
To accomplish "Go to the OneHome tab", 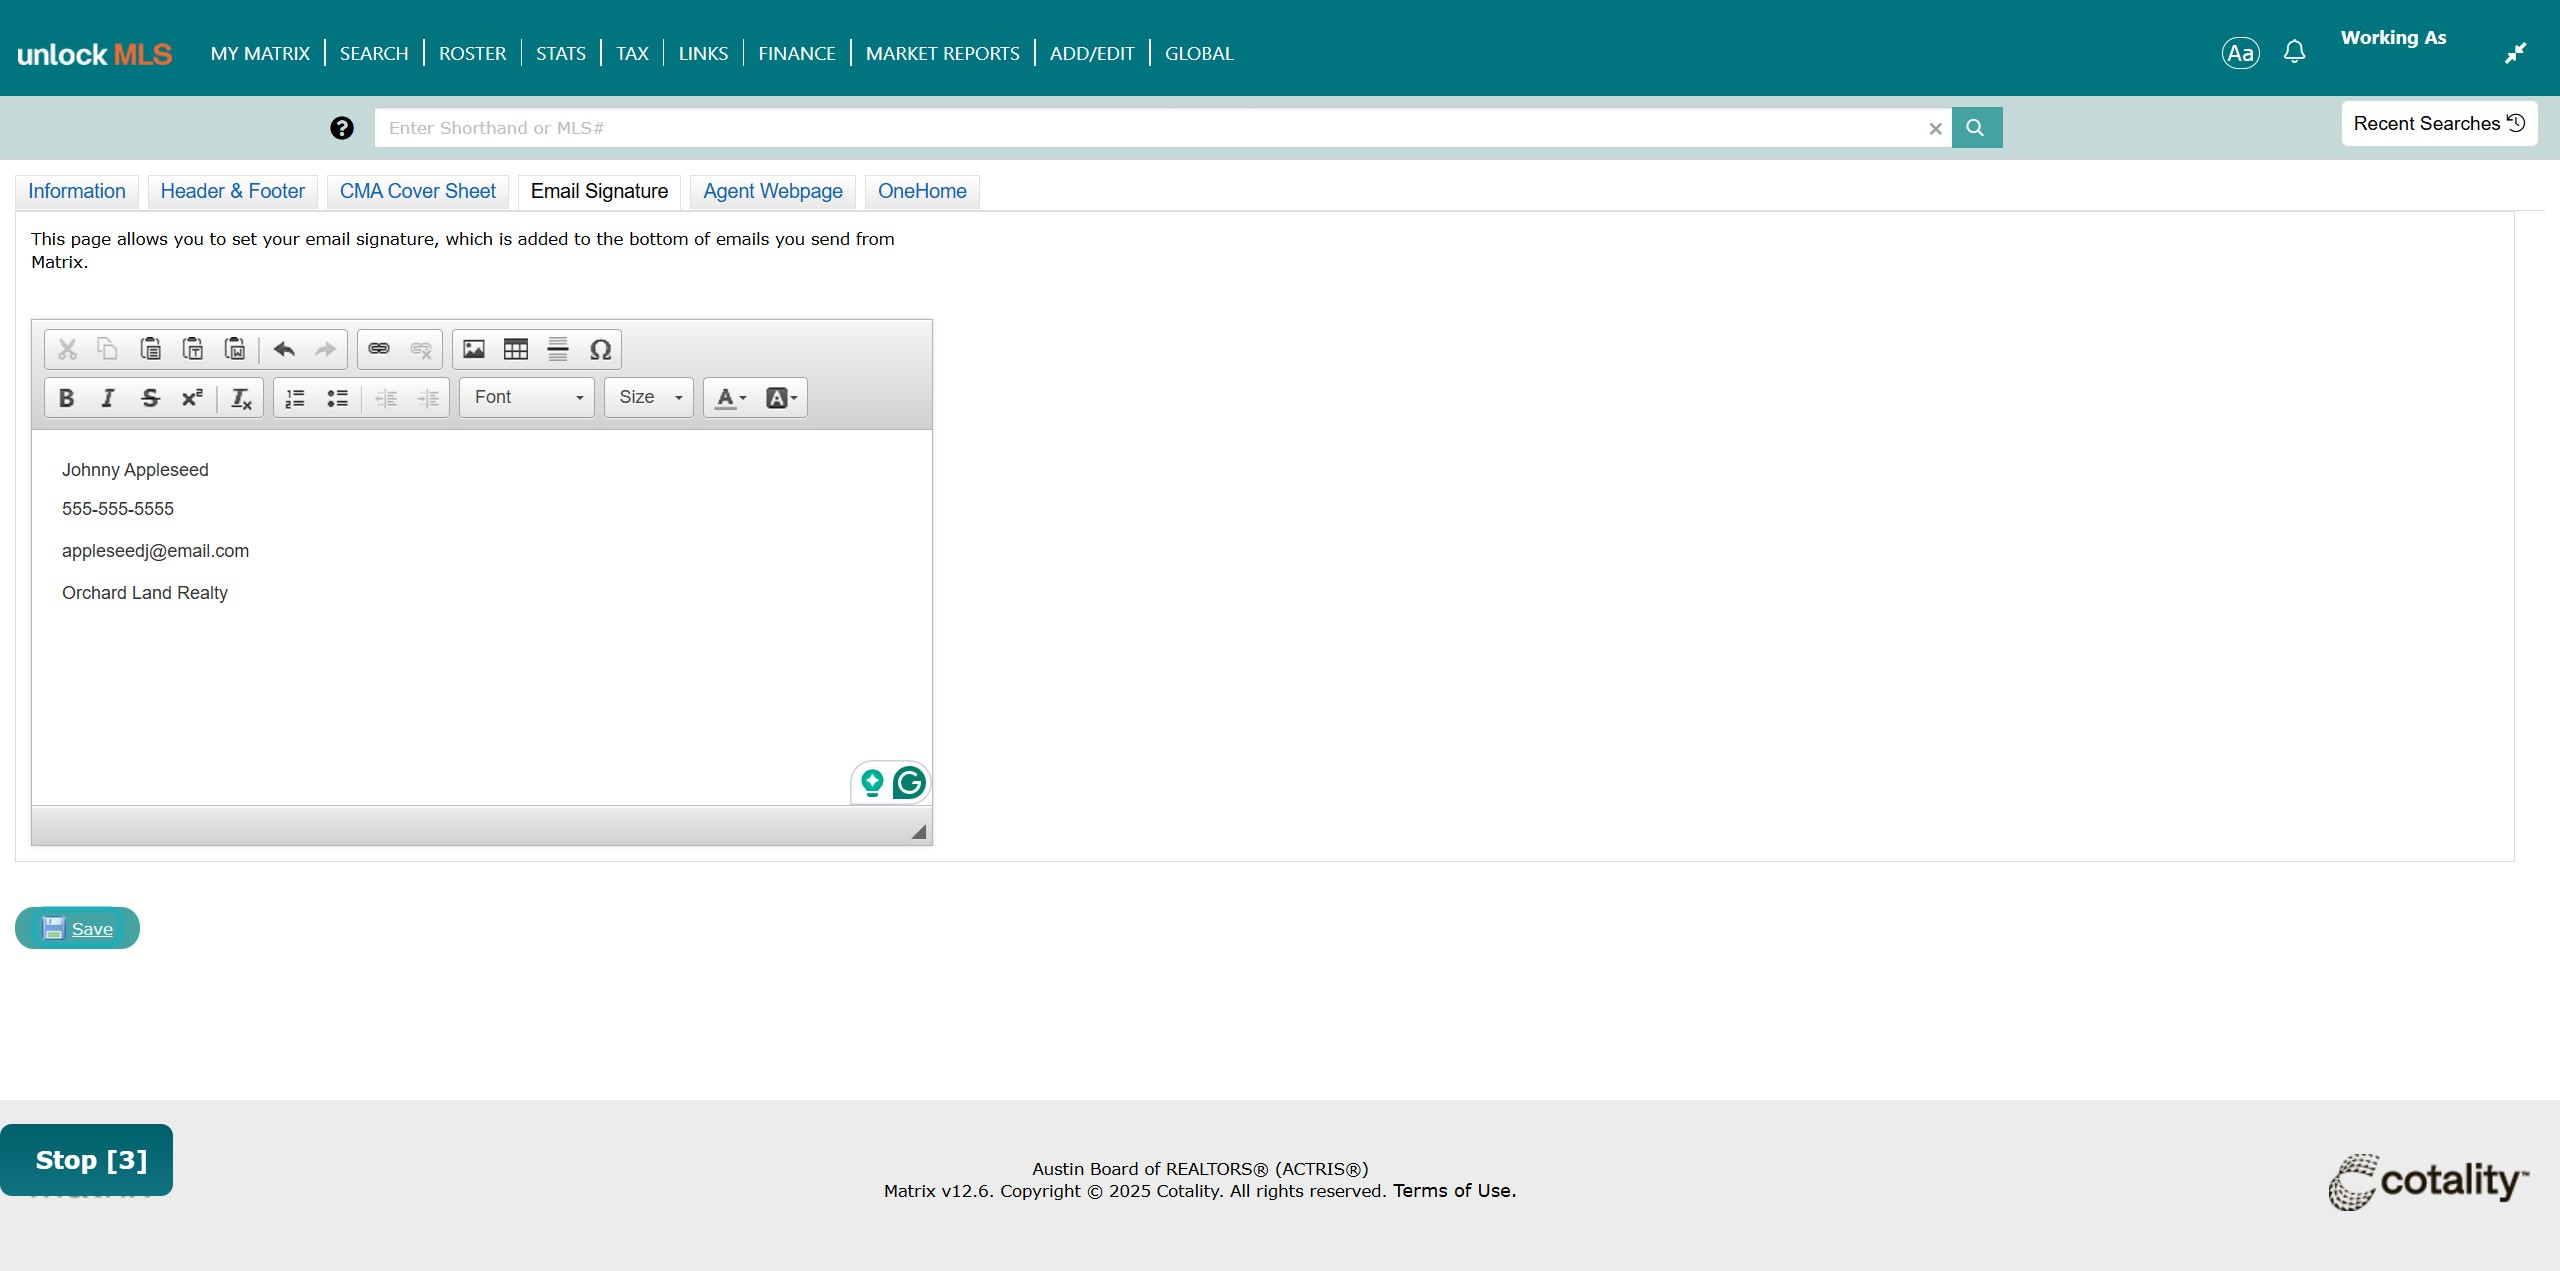I will [x=922, y=191].
